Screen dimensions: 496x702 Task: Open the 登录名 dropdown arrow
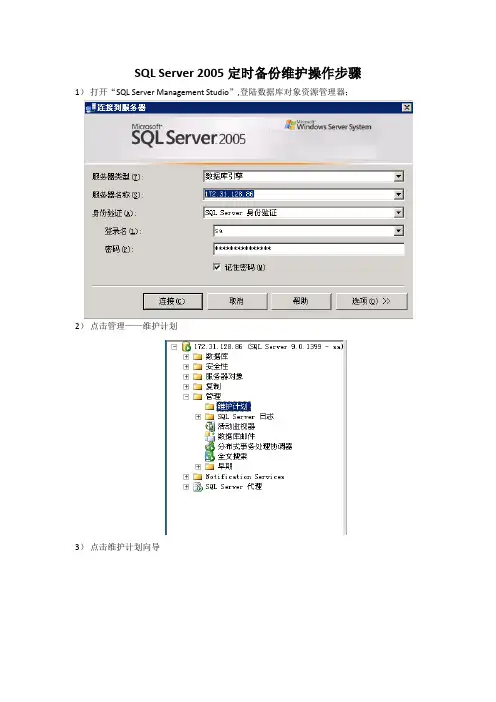[x=398, y=231]
